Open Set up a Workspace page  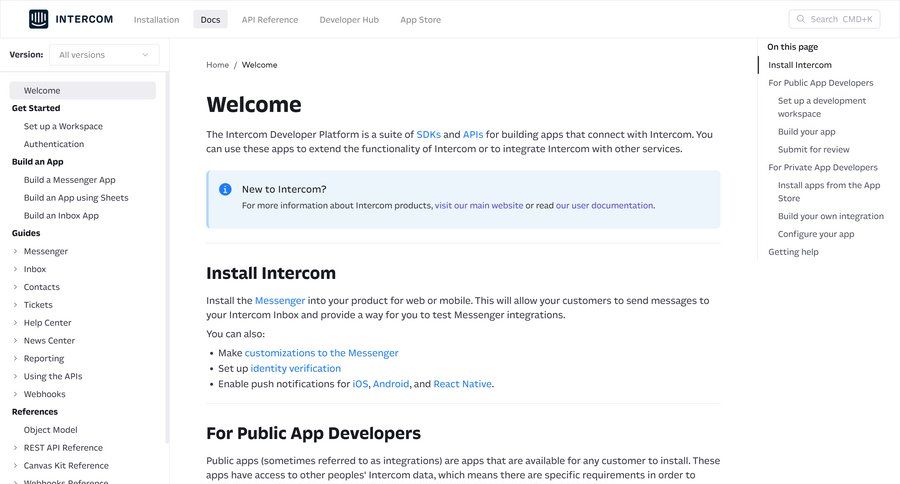pyautogui.click(x=63, y=126)
